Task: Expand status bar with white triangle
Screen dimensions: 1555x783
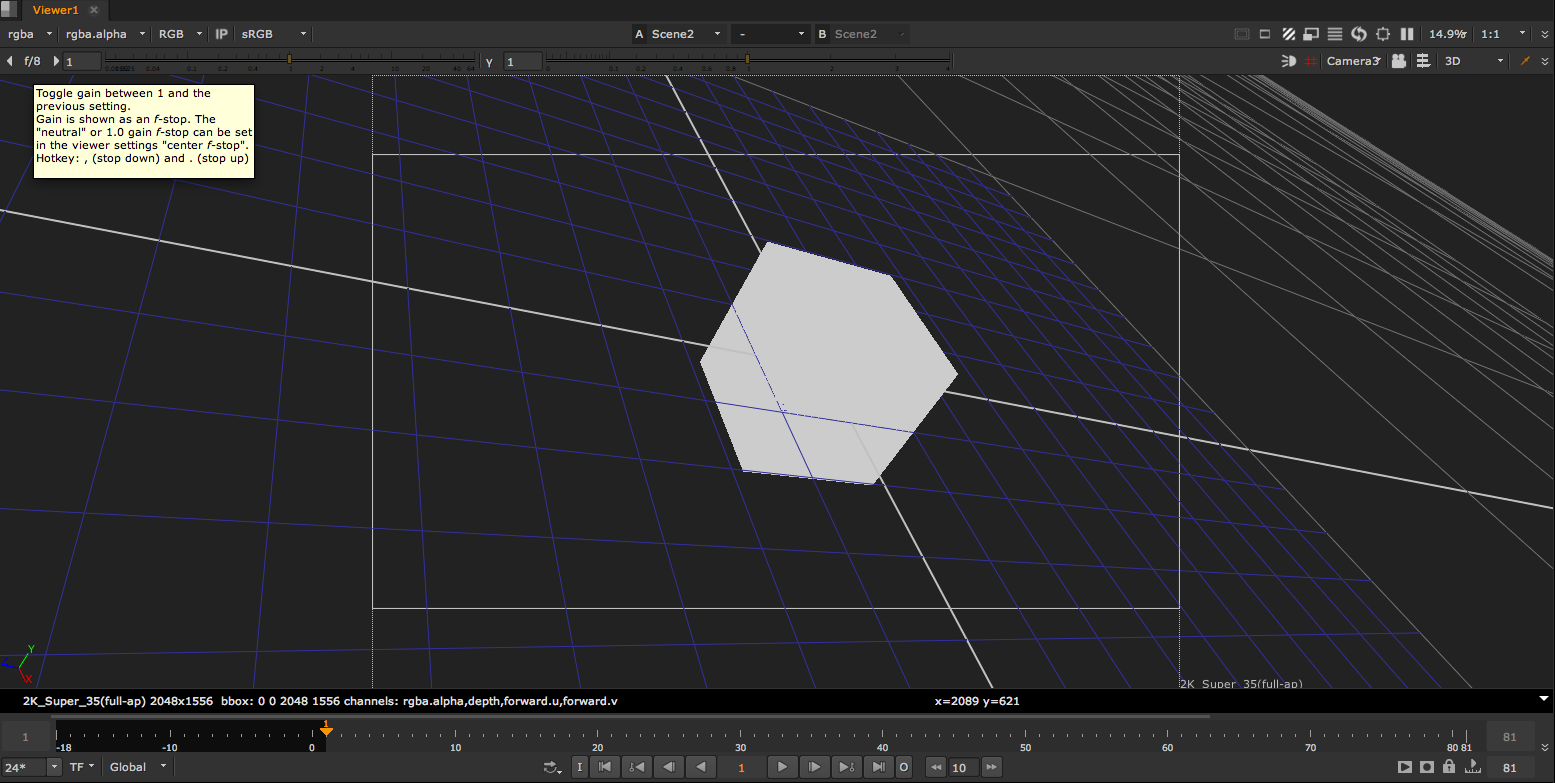Action: pos(1544,698)
